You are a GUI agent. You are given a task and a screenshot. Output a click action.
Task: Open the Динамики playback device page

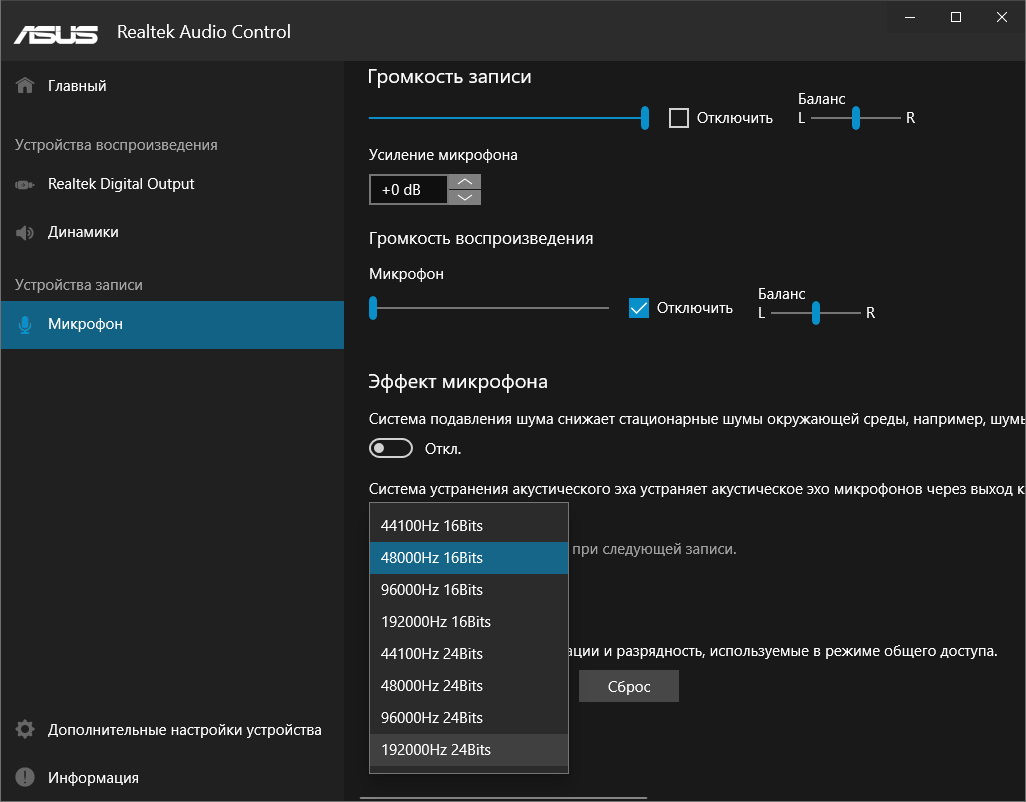[x=83, y=232]
